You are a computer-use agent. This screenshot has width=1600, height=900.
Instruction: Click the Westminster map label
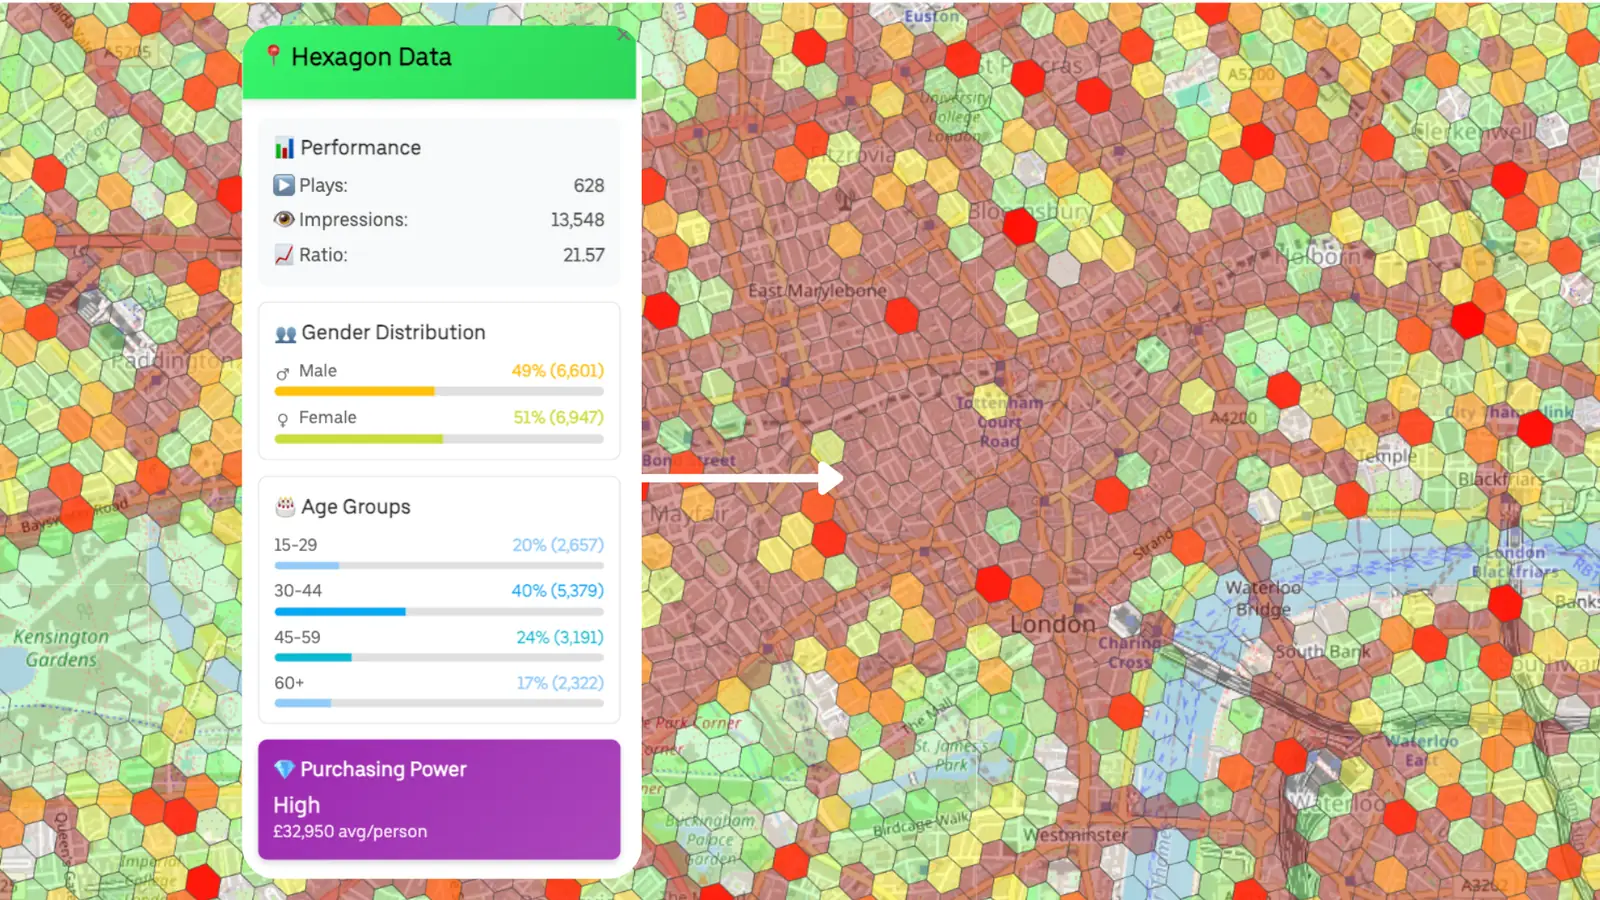(x=1075, y=834)
